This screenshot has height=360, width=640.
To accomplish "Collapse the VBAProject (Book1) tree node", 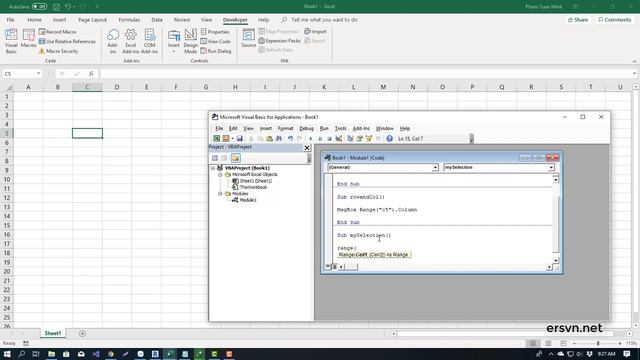I will tap(213, 168).
